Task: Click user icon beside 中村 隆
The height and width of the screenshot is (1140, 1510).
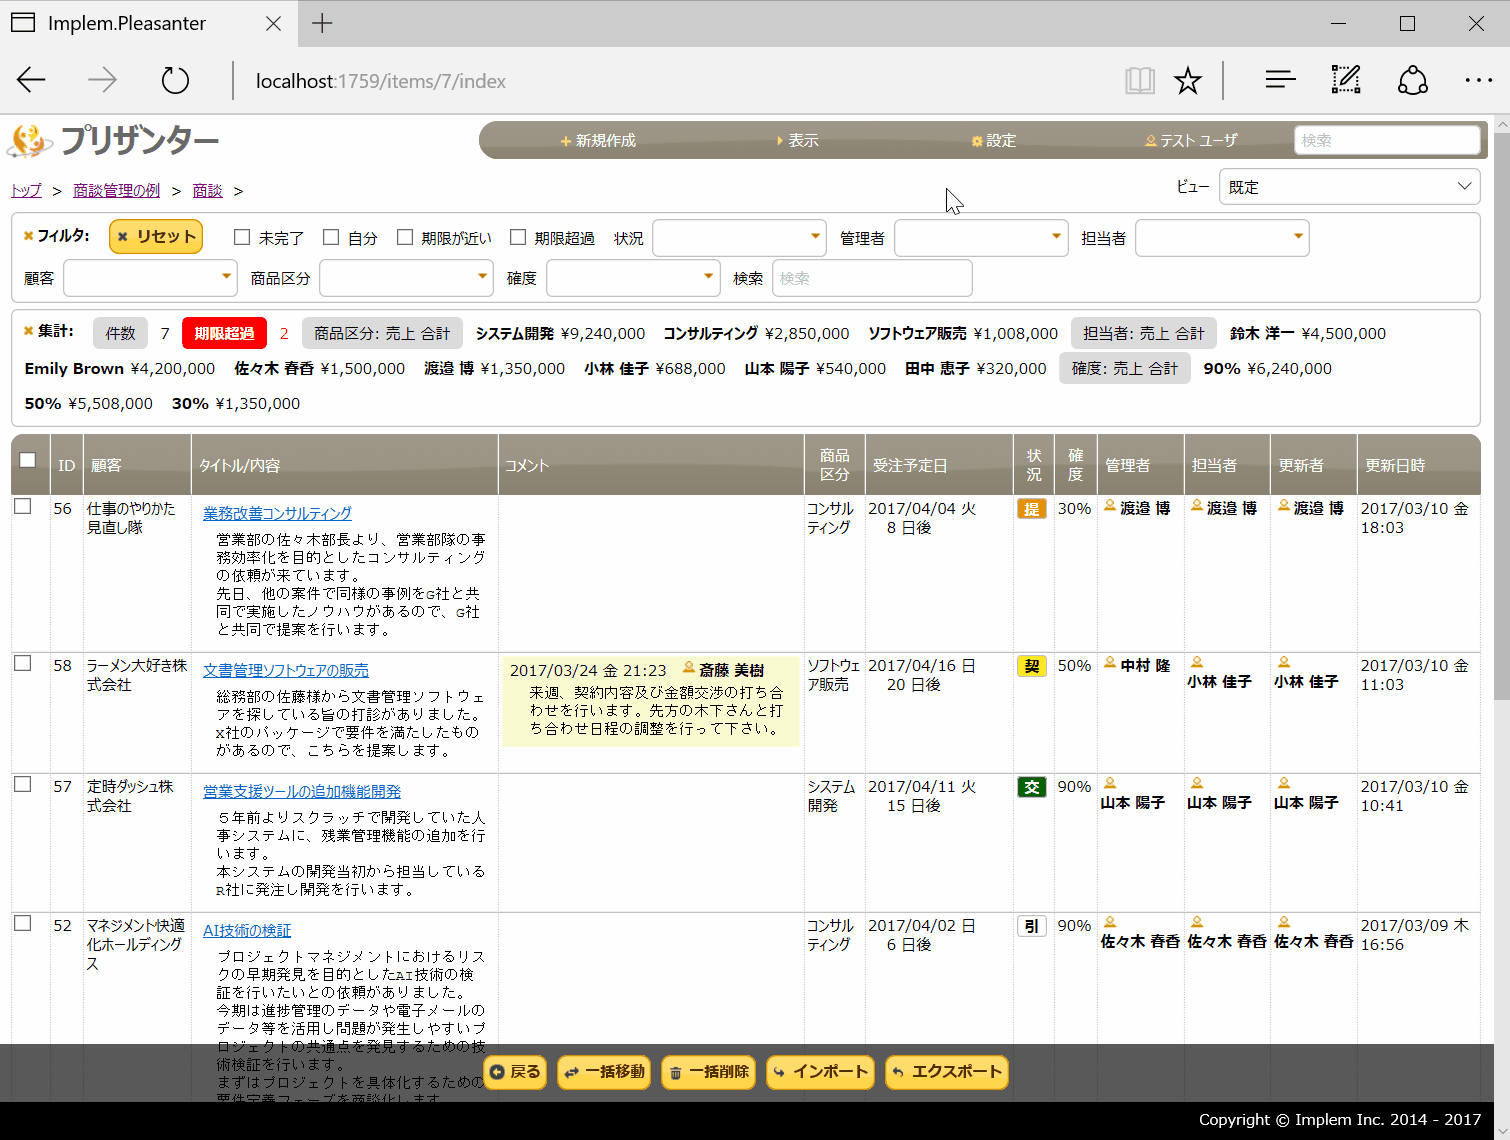Action: click(1110, 663)
